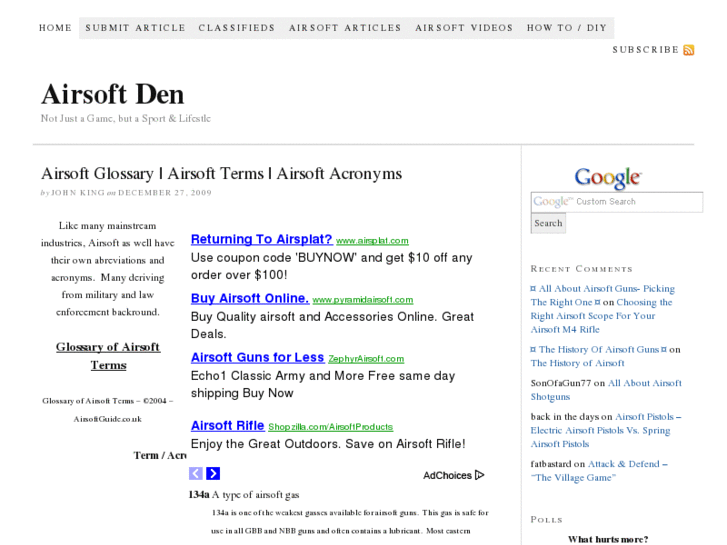Click the What hurts more? poll question
Image resolution: width=727 pixels, height=545 pixels.
[x=608, y=539]
